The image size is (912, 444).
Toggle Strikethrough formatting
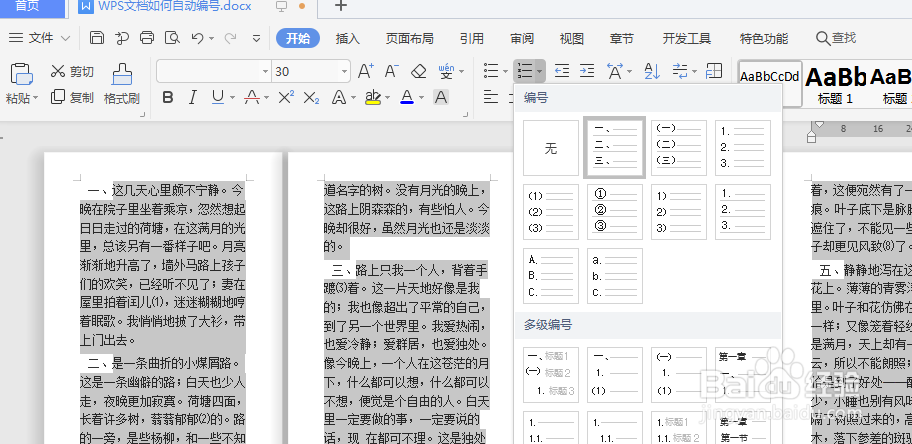pyautogui.click(x=251, y=97)
